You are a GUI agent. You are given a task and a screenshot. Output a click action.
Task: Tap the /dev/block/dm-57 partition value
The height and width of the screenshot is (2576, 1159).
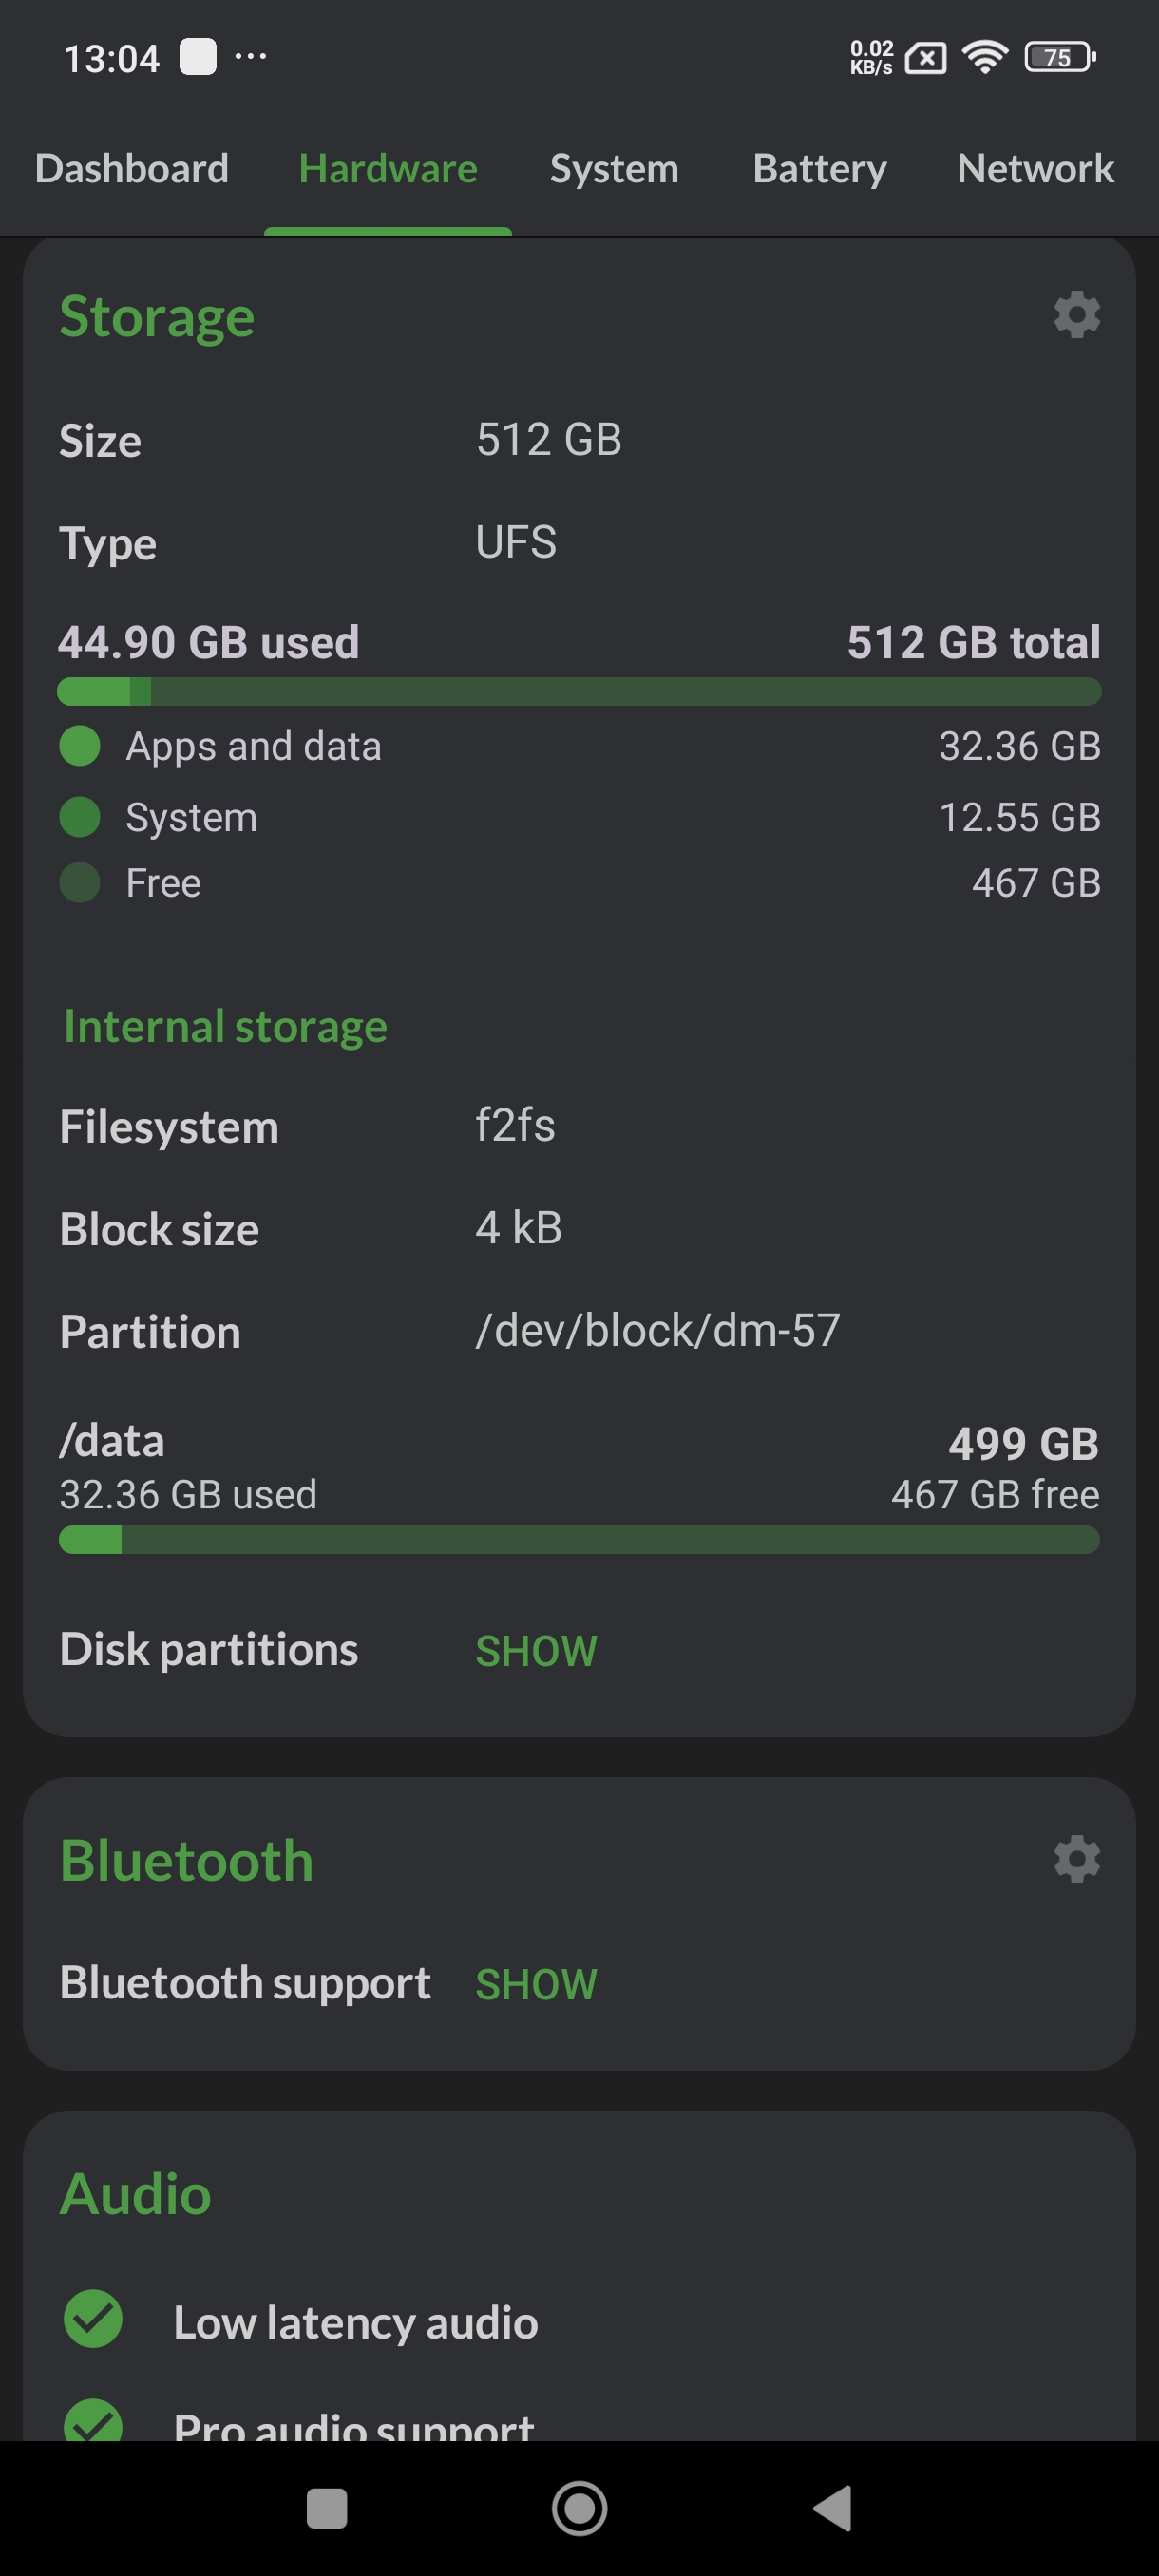[x=657, y=1331]
